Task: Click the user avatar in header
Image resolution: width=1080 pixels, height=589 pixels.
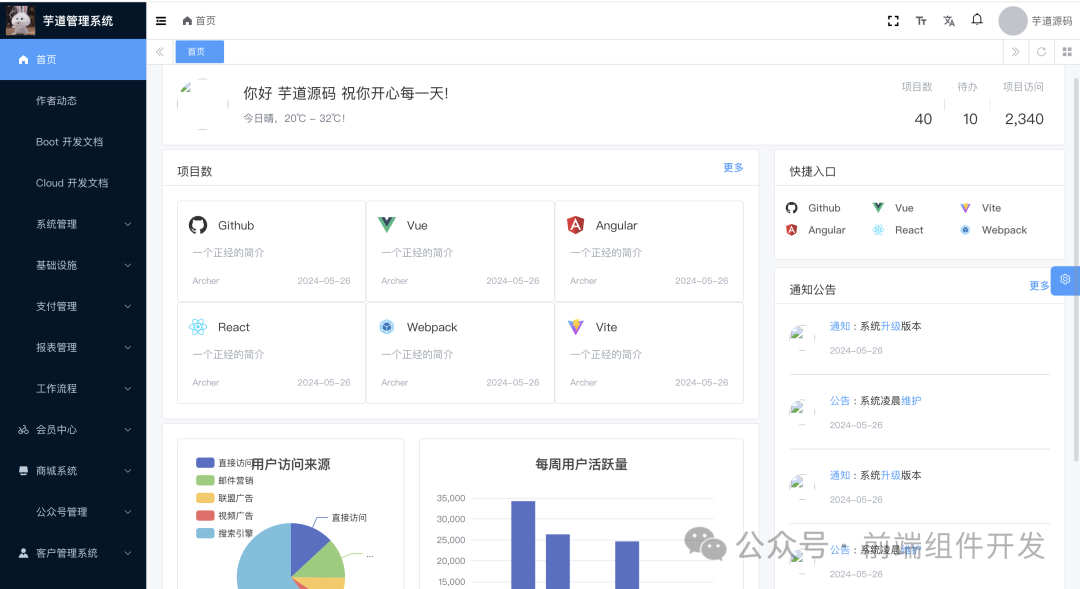Action: click(x=1012, y=21)
